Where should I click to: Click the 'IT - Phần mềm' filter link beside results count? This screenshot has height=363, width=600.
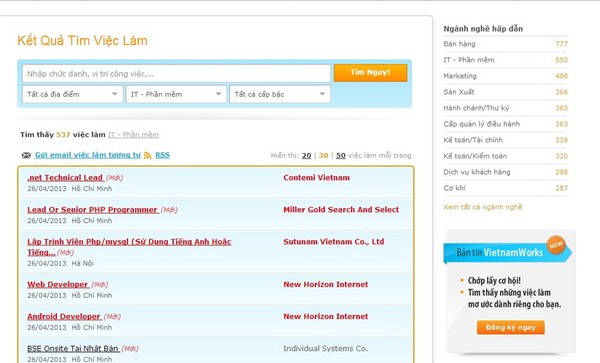click(133, 135)
